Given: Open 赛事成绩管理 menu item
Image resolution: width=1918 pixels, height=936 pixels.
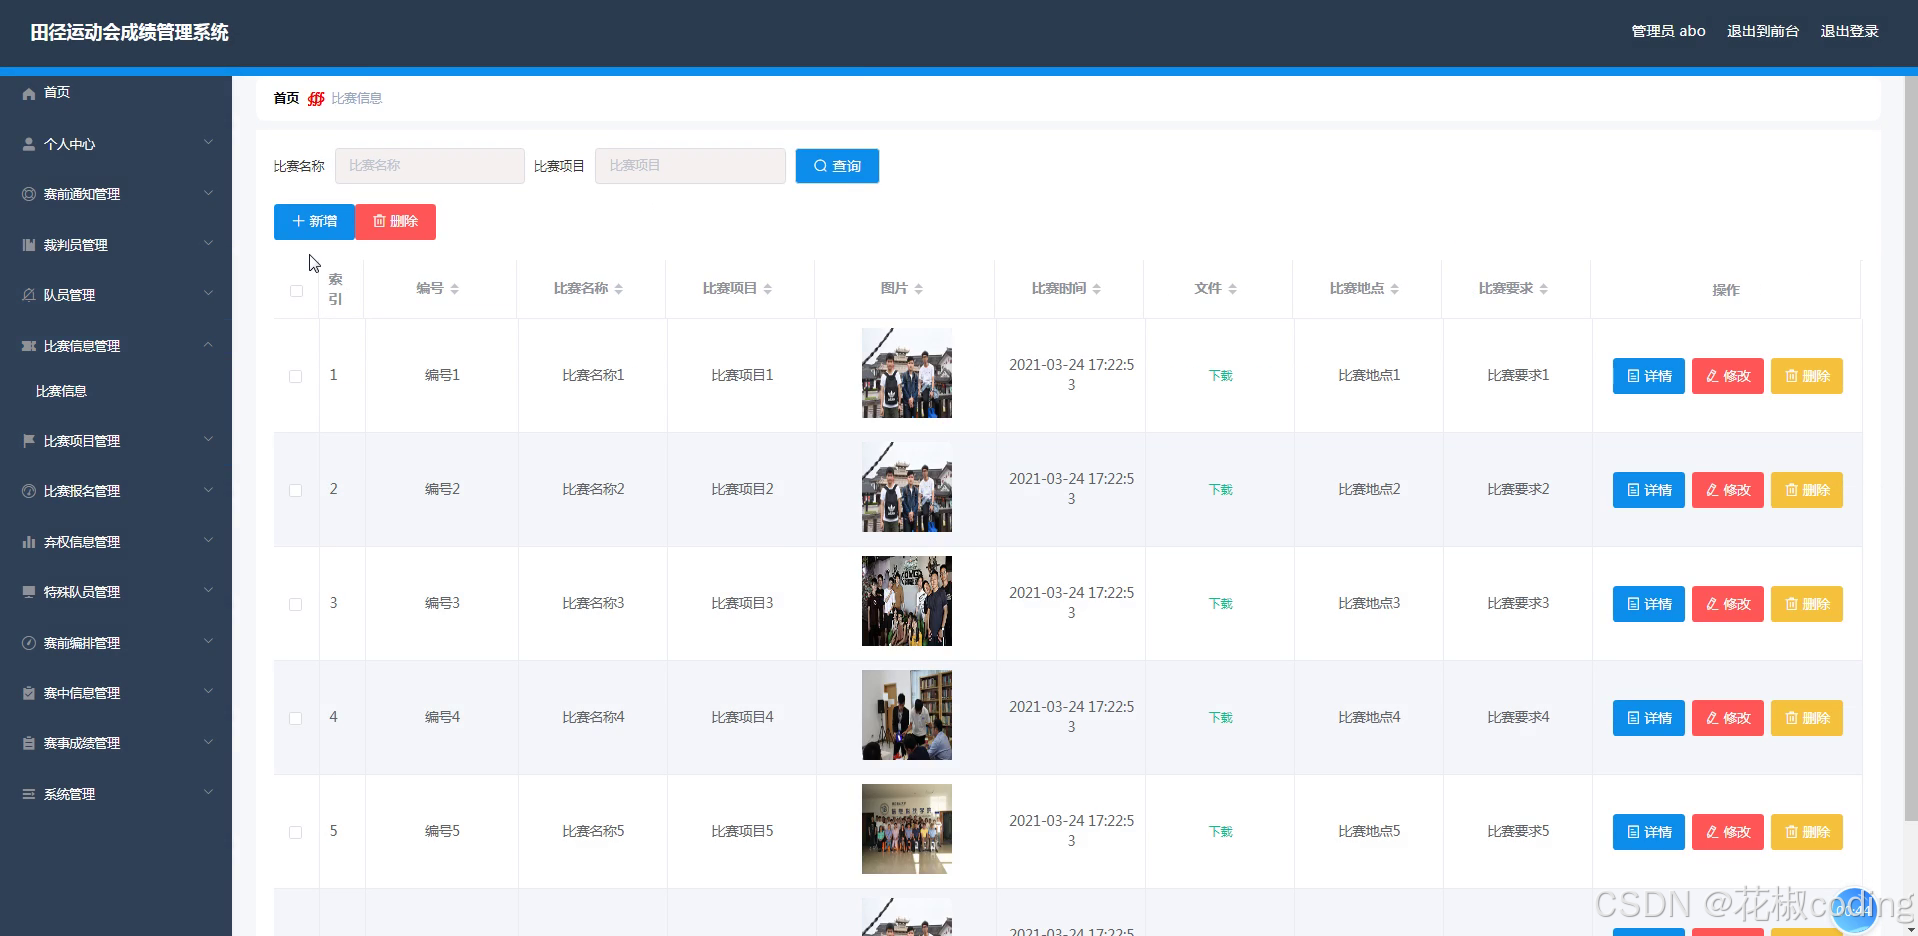Looking at the screenshot, I should tap(116, 743).
